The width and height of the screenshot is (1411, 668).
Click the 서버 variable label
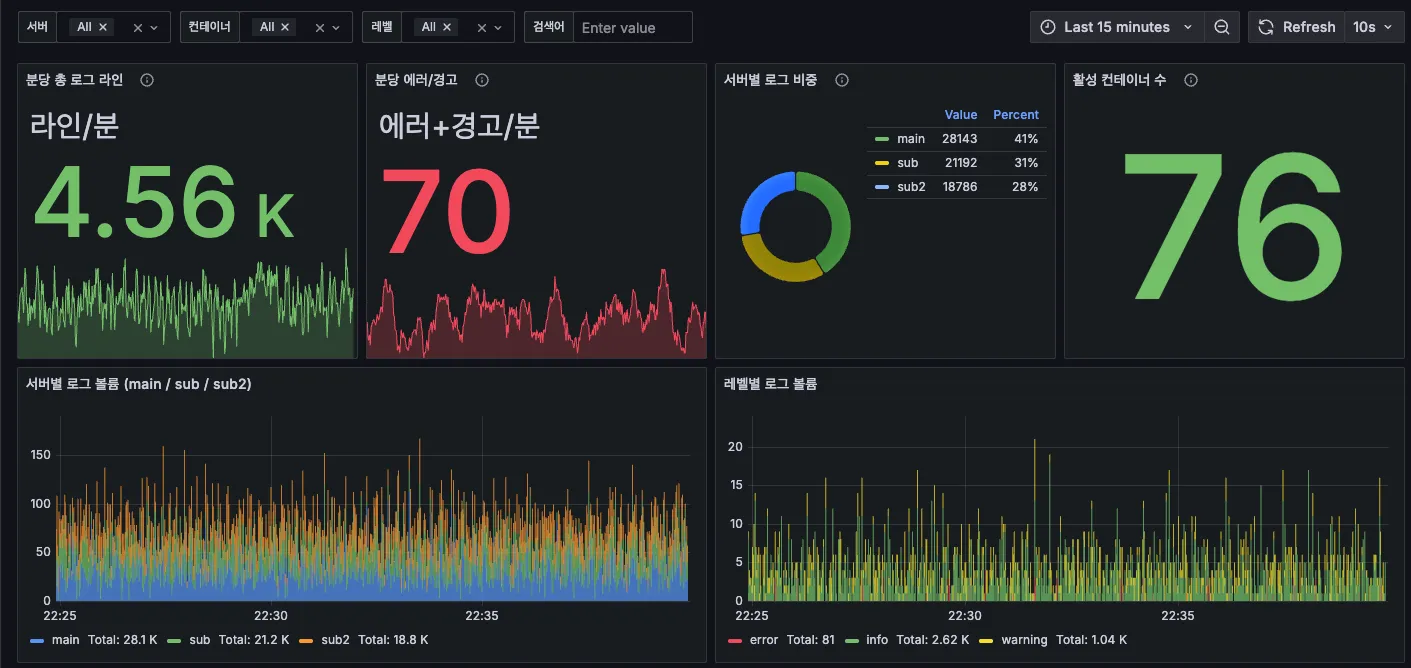click(38, 27)
